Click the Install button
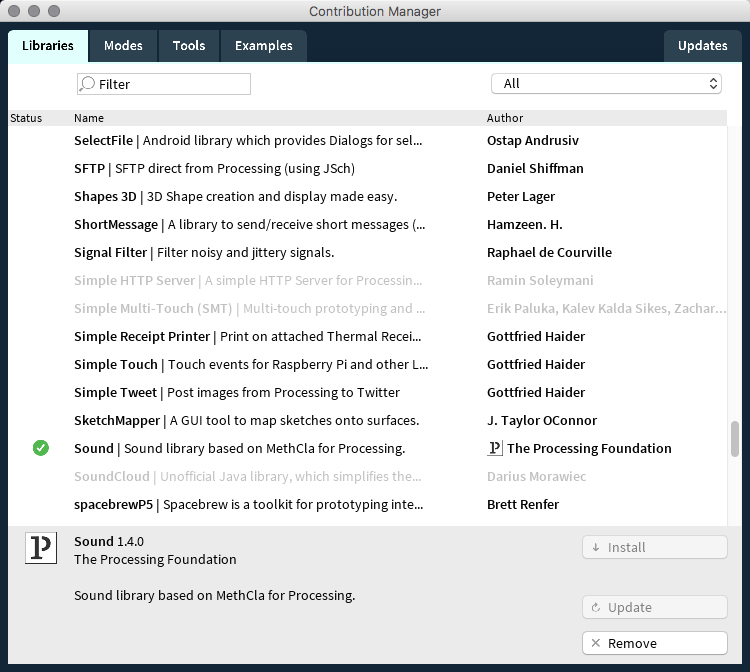The height and width of the screenshot is (672, 750). pyautogui.click(x=655, y=547)
